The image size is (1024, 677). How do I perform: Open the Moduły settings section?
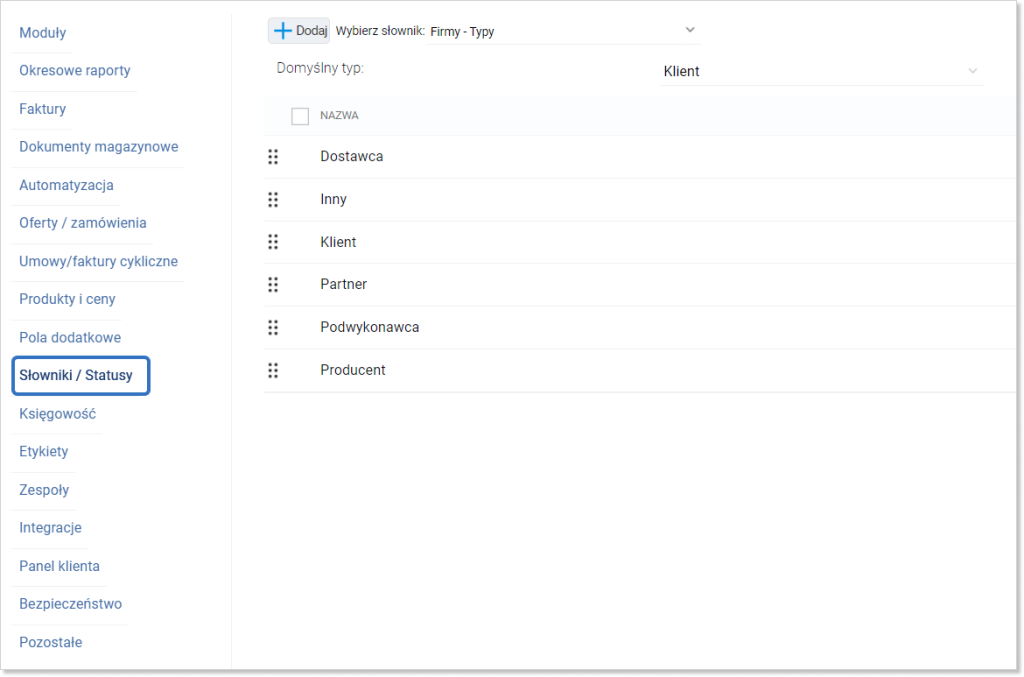click(42, 33)
